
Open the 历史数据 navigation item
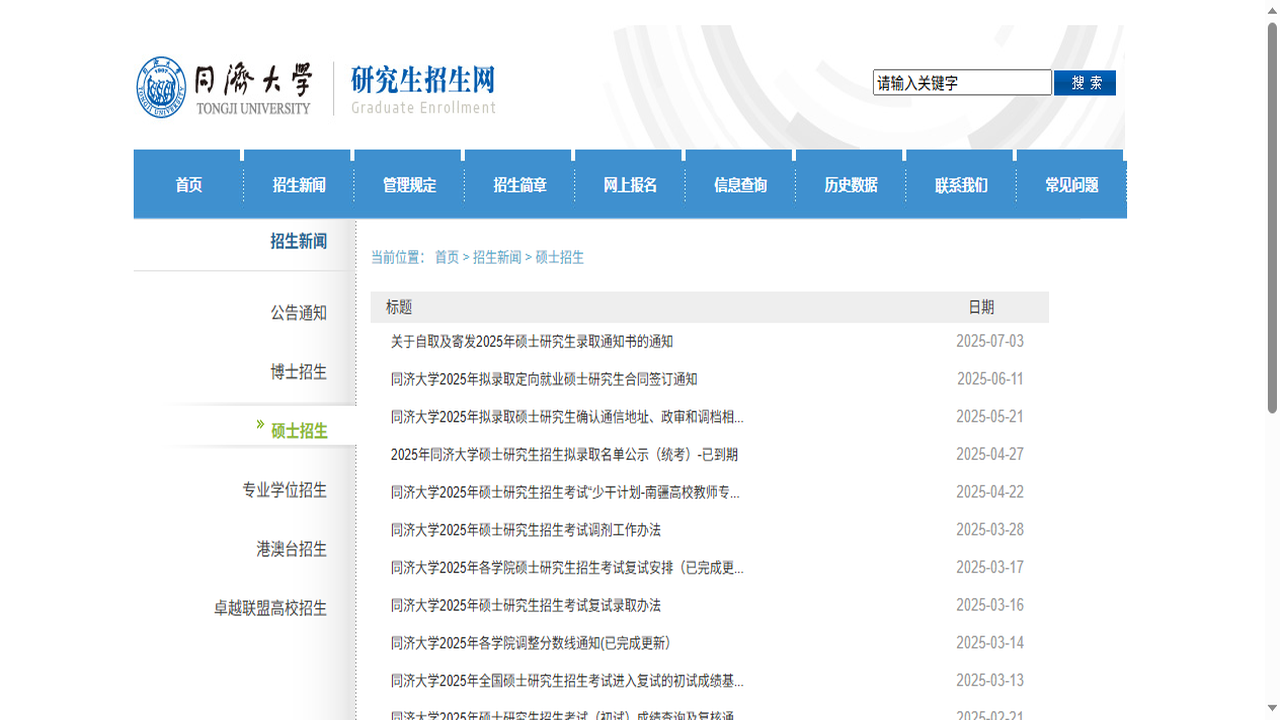[849, 184]
